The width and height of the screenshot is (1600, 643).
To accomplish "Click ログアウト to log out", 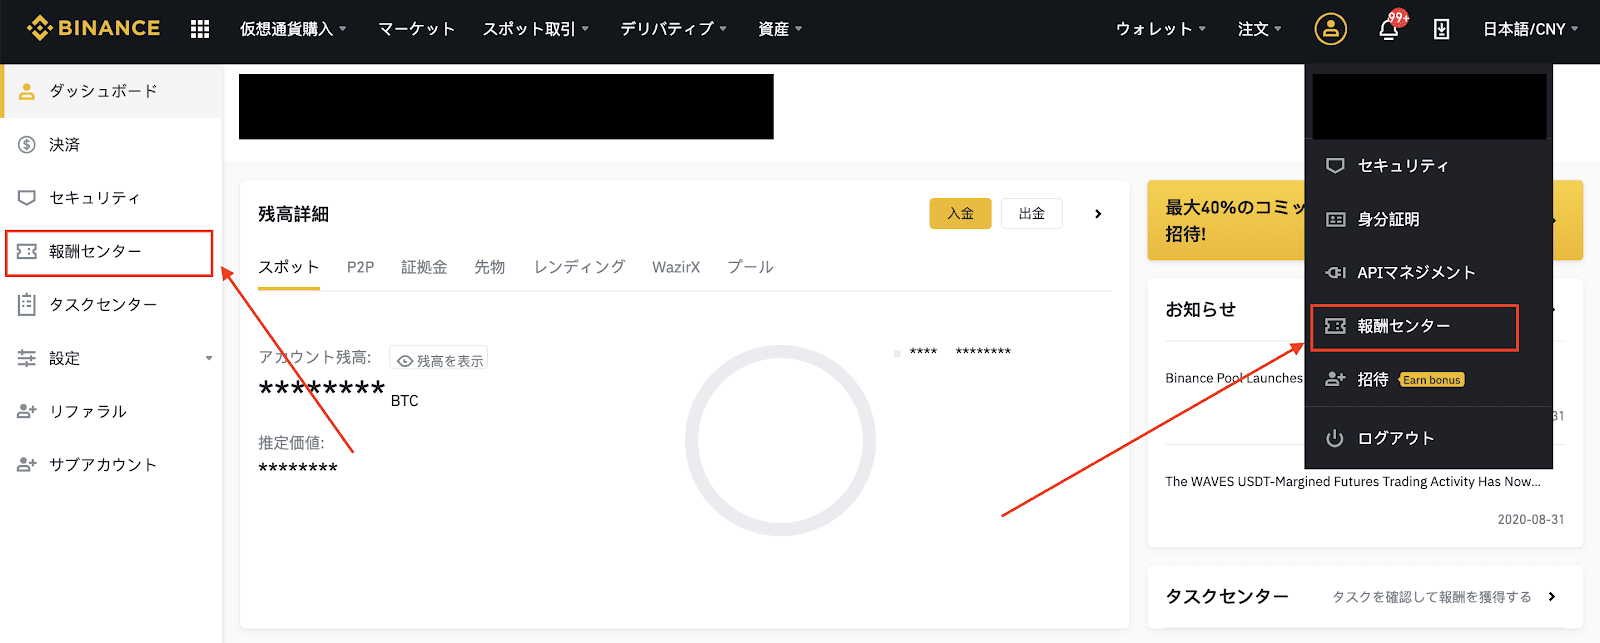I will coord(1428,438).
